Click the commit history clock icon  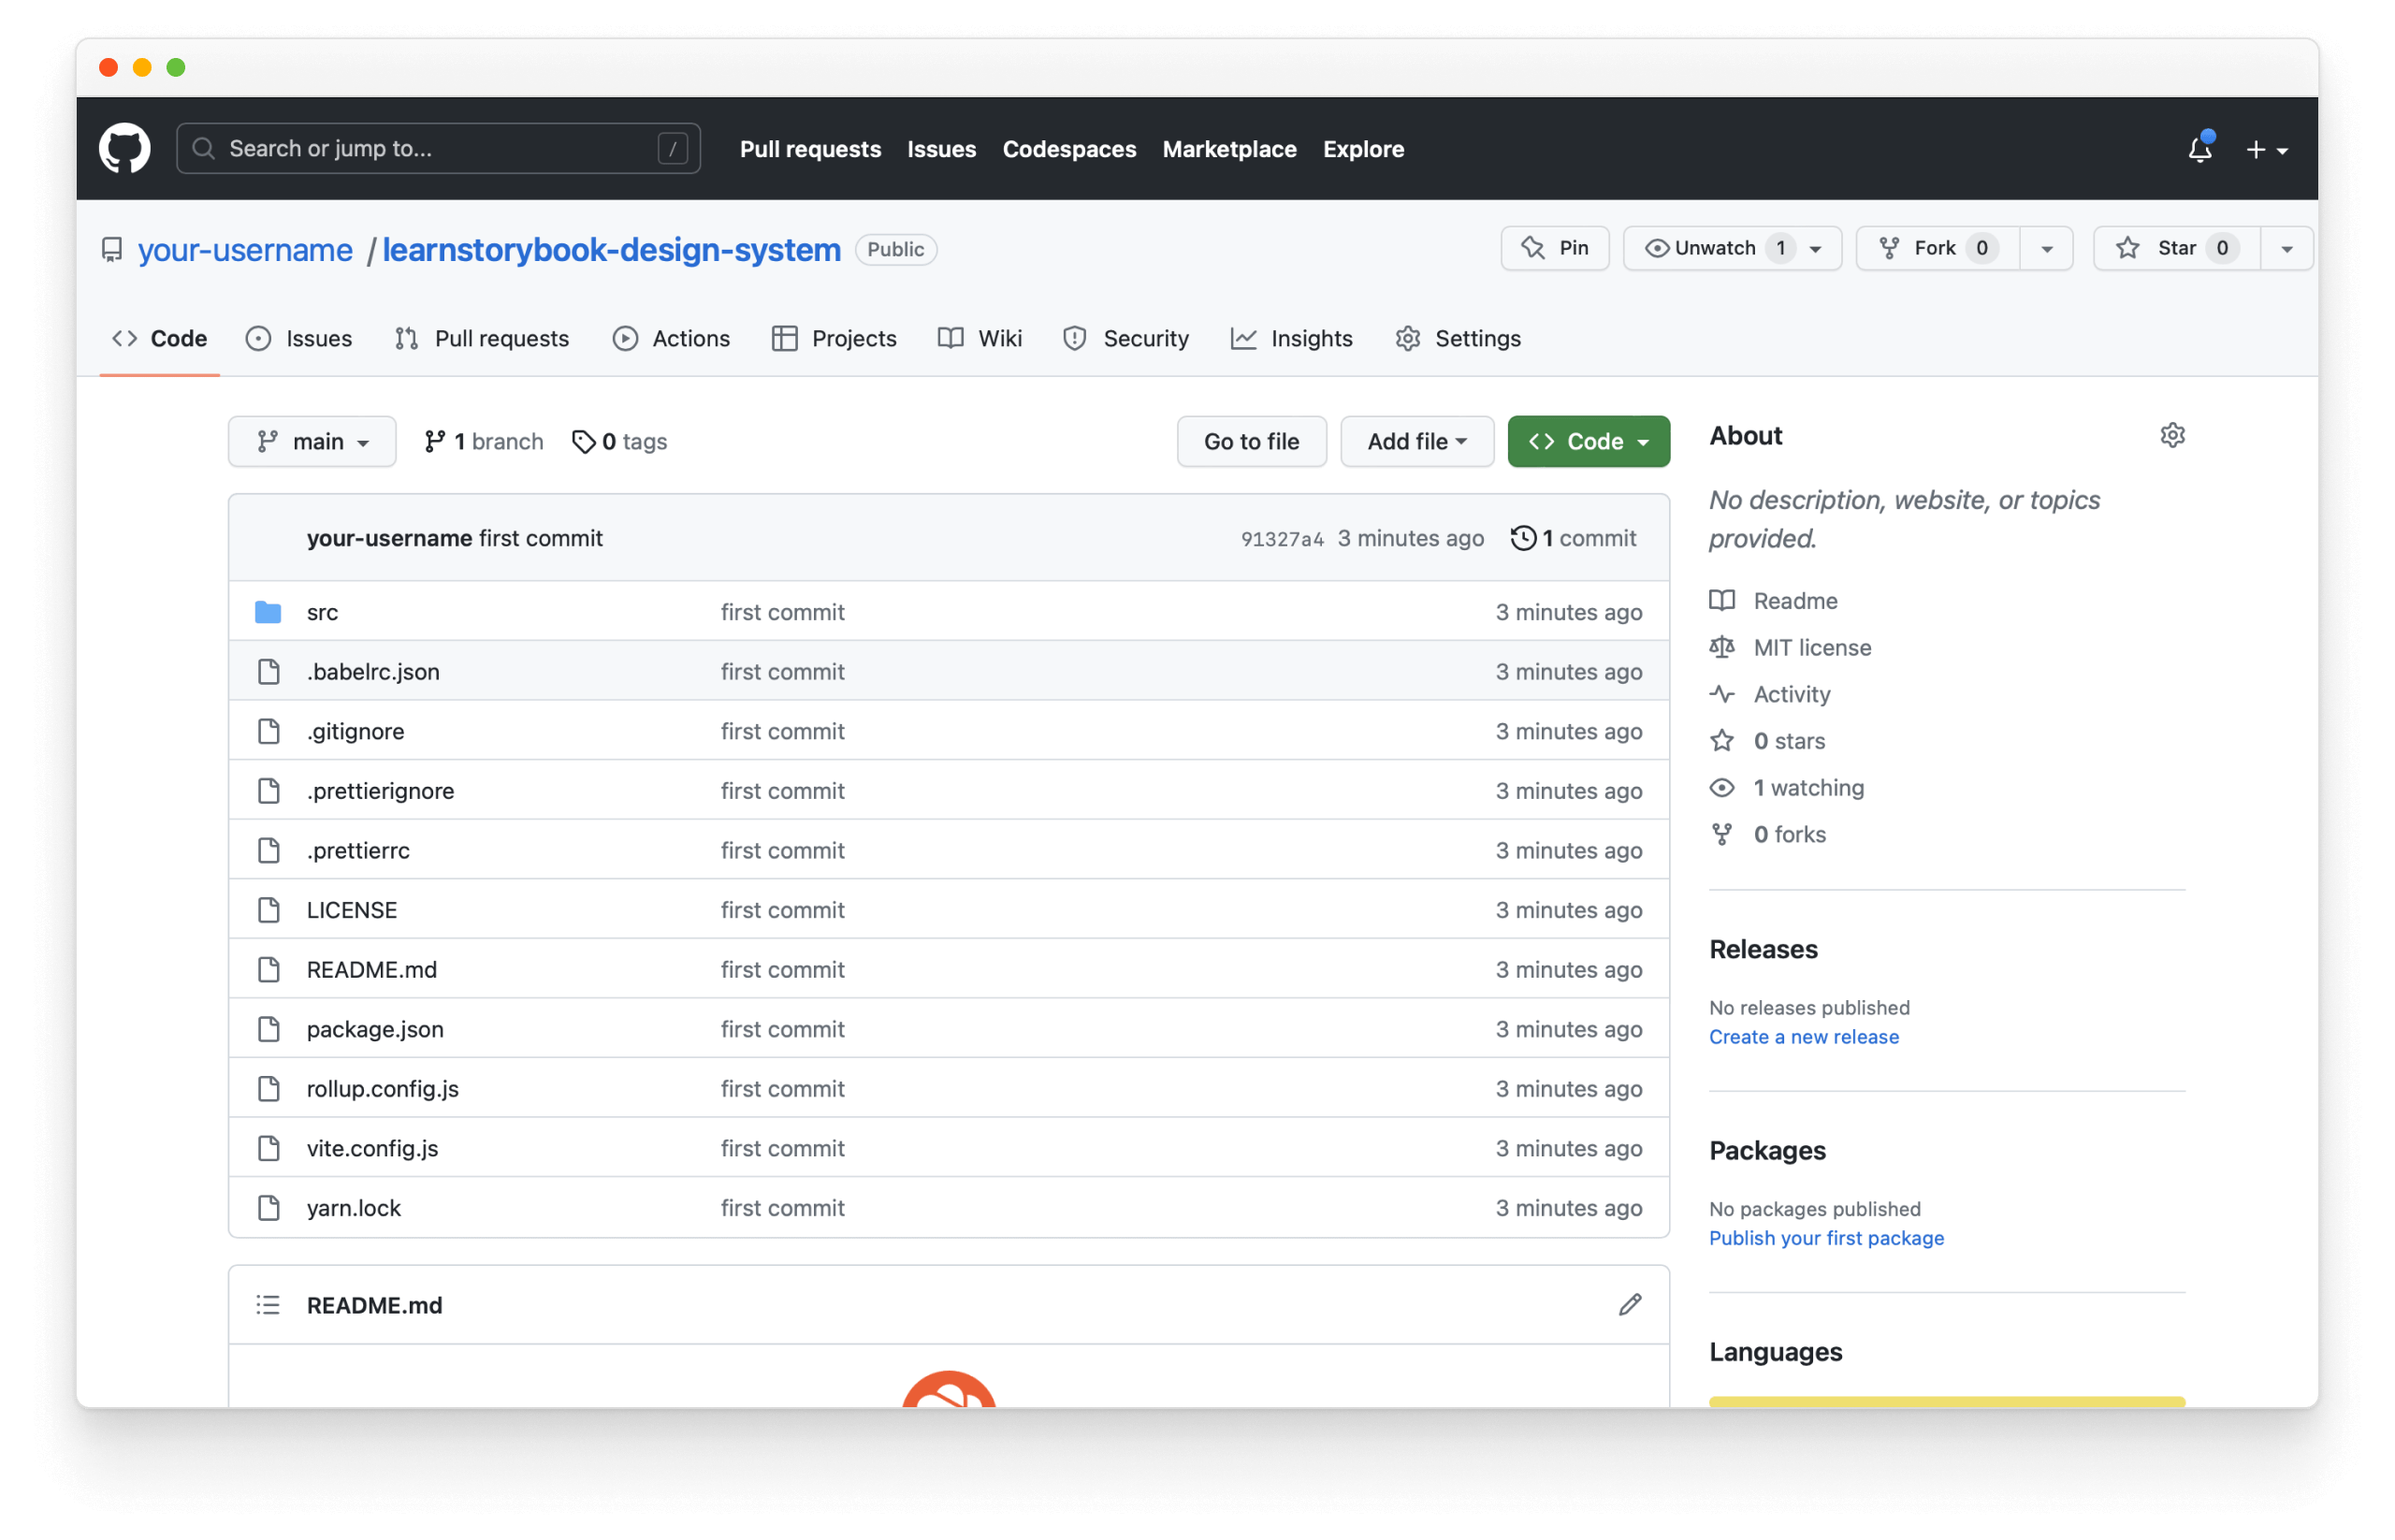coord(1522,536)
